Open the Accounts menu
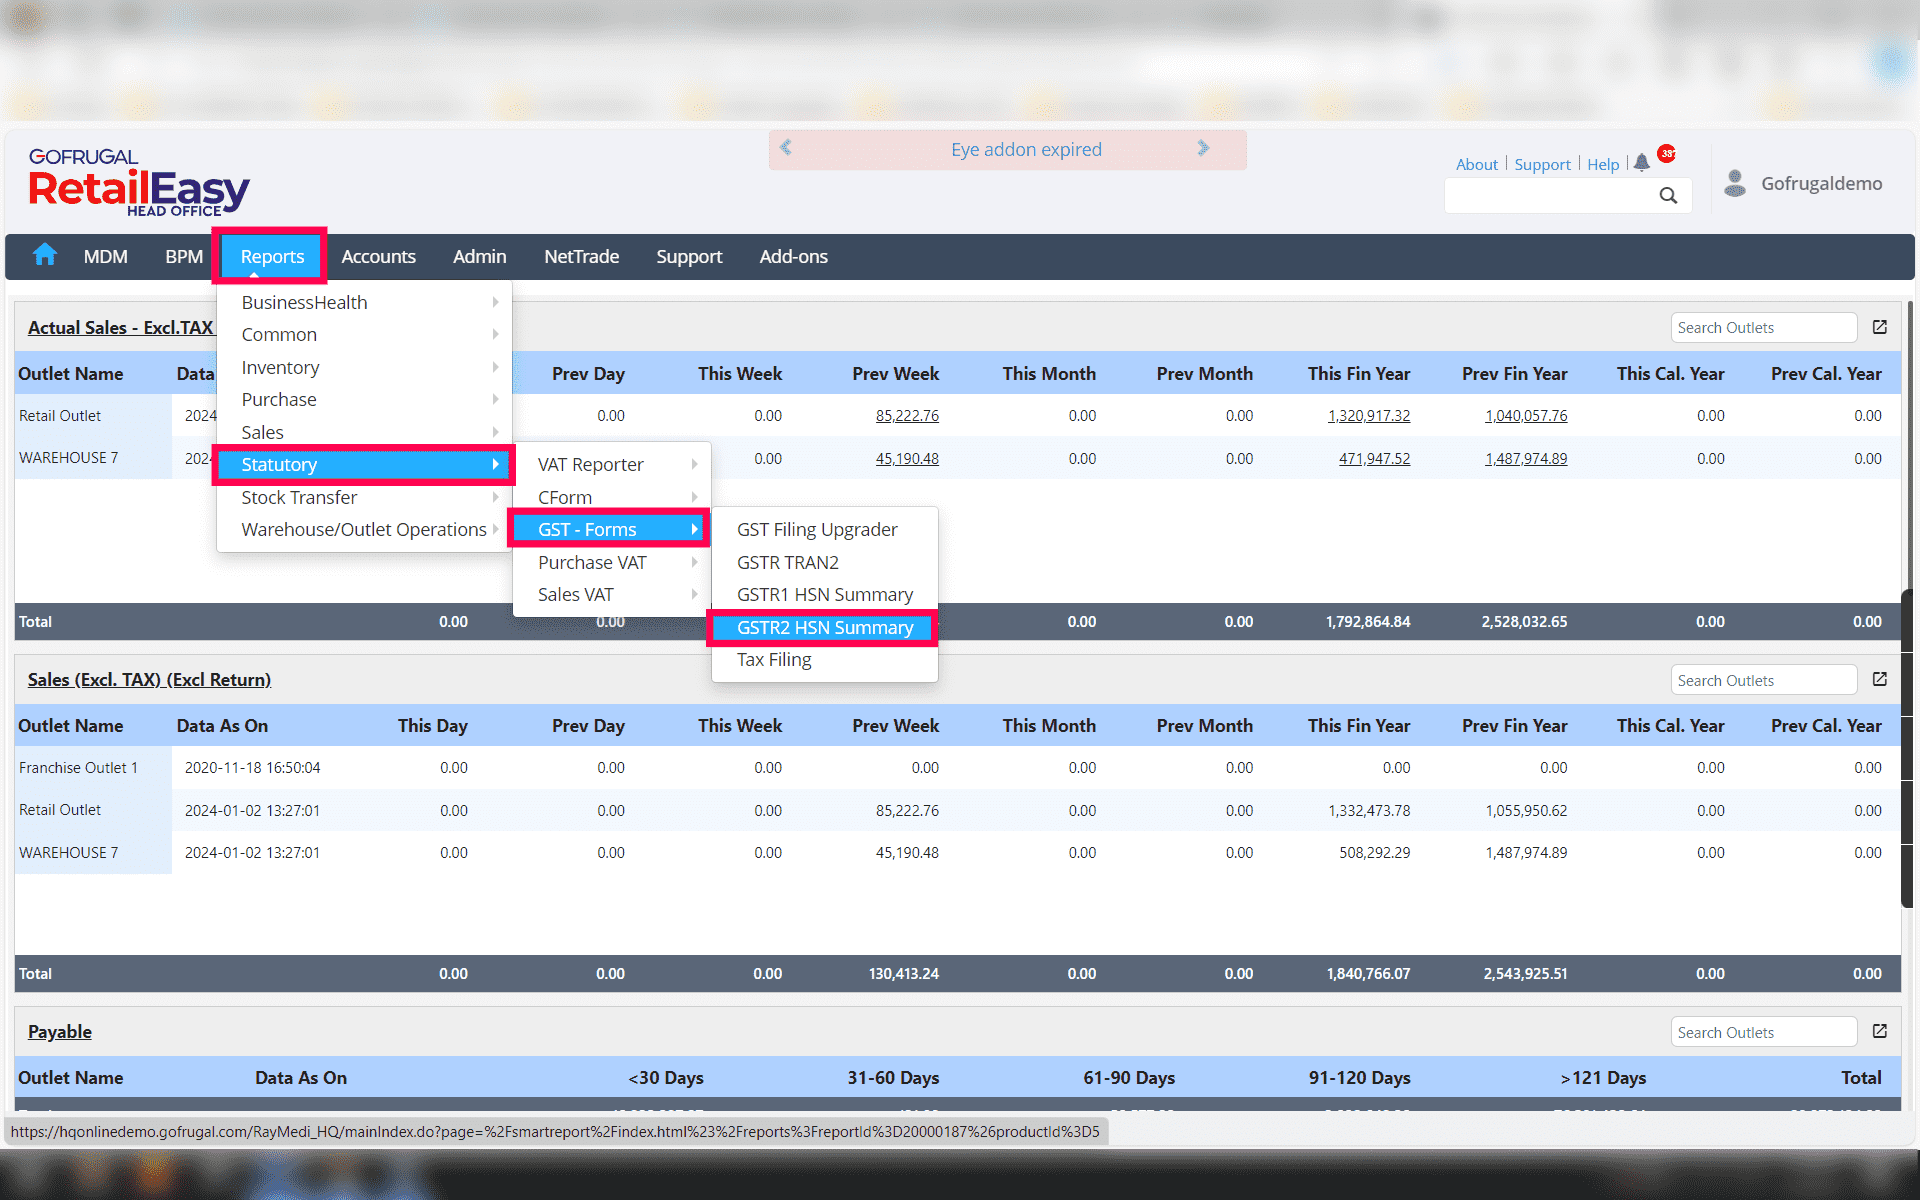1920x1200 pixels. click(378, 257)
